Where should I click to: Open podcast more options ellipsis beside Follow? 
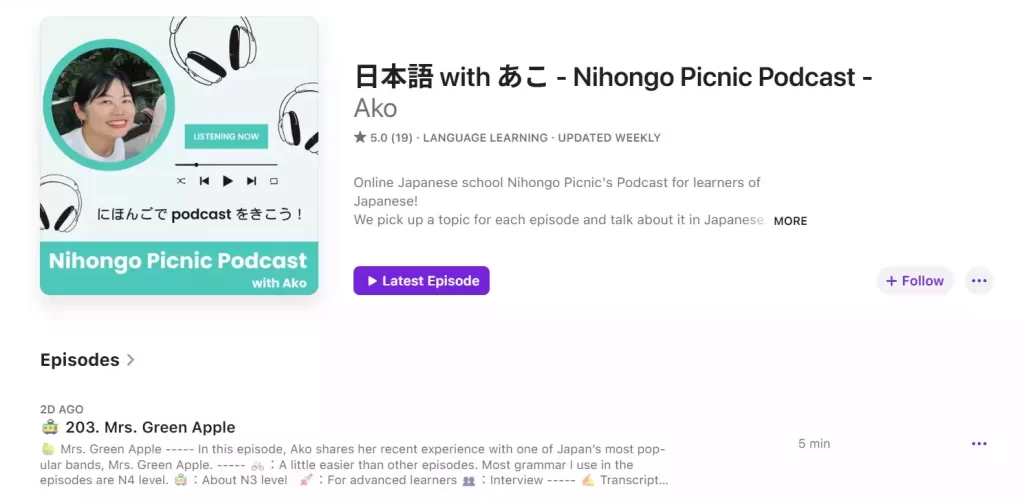tap(979, 281)
